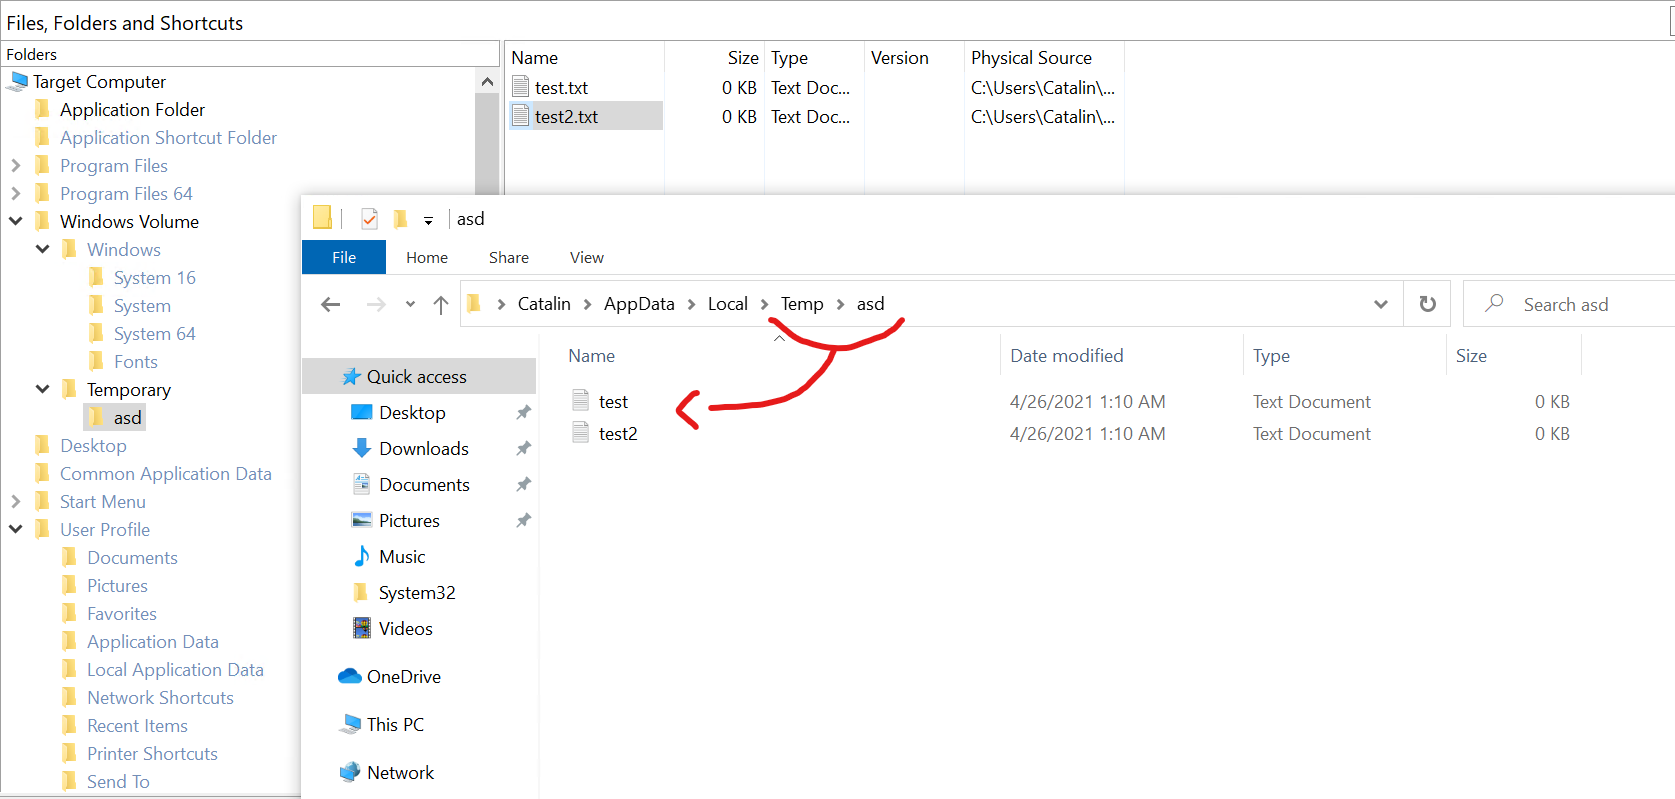Collapse the Windows subfolder node

pos(42,249)
